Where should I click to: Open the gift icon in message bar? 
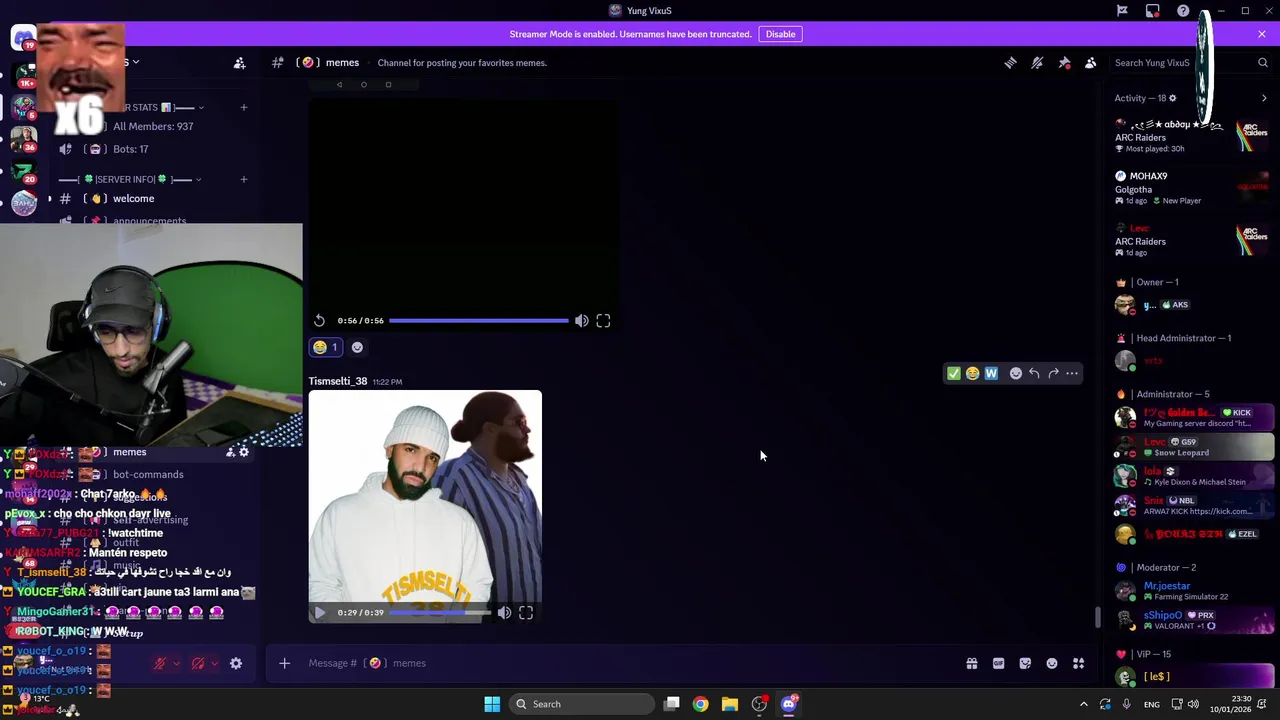pos(971,663)
